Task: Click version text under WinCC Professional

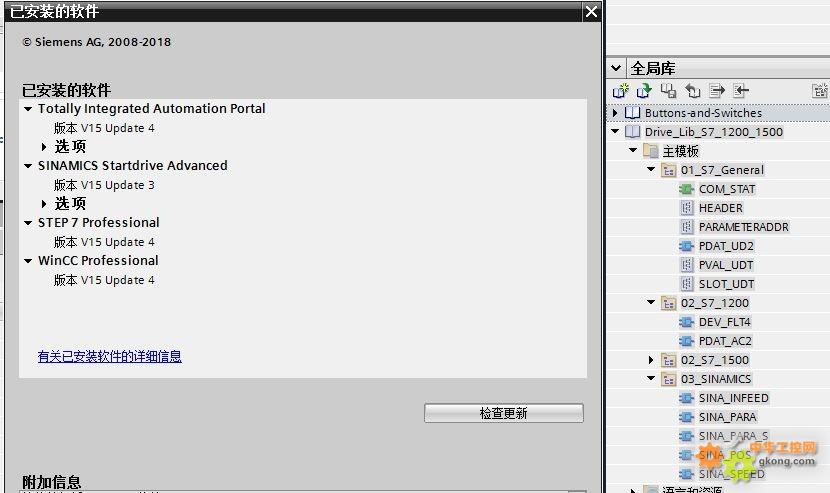Action: [104, 280]
